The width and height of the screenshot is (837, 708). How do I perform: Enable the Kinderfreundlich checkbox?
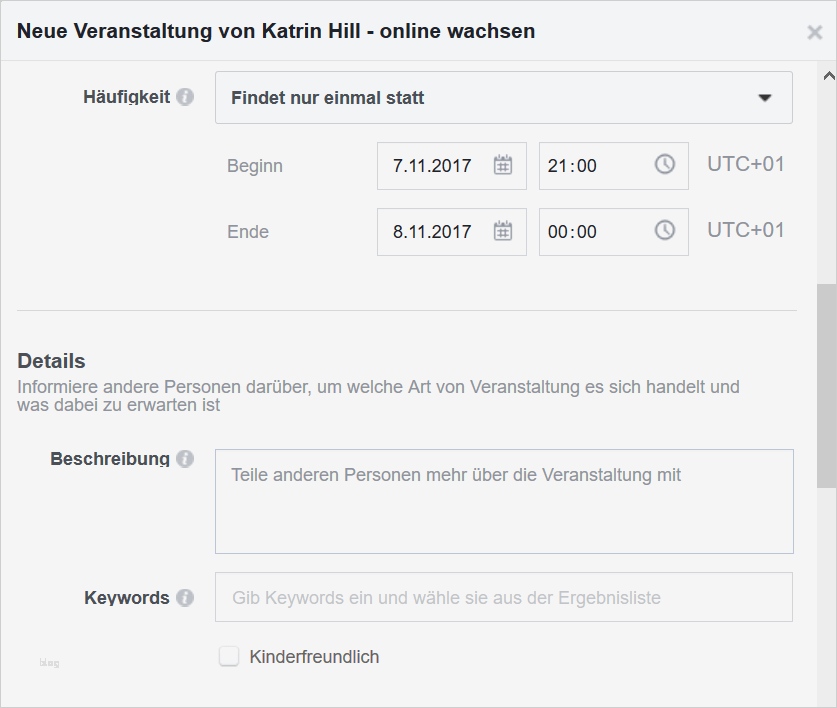coord(230,657)
